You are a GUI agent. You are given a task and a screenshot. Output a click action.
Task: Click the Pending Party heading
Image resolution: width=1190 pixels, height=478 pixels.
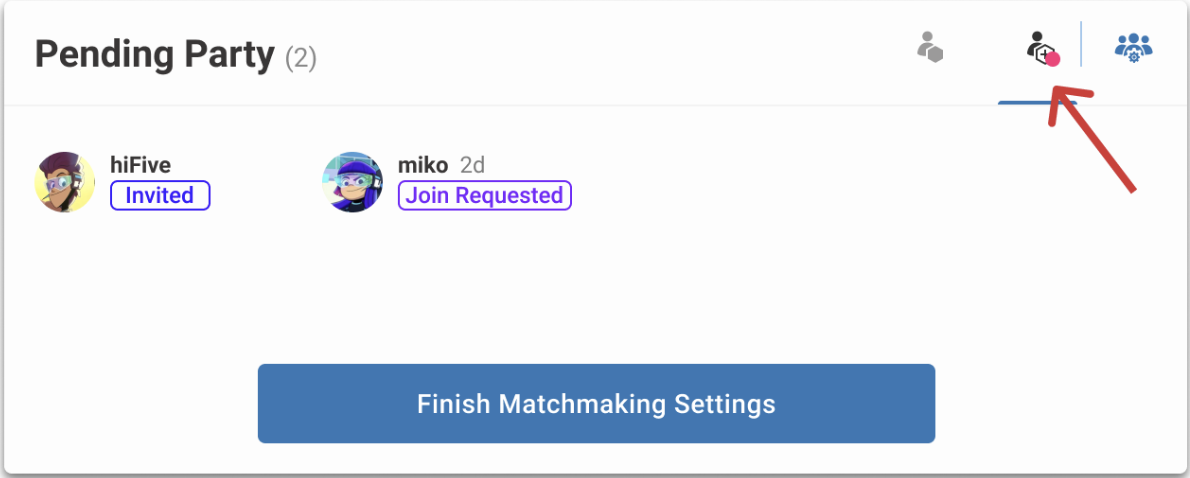[x=154, y=55]
